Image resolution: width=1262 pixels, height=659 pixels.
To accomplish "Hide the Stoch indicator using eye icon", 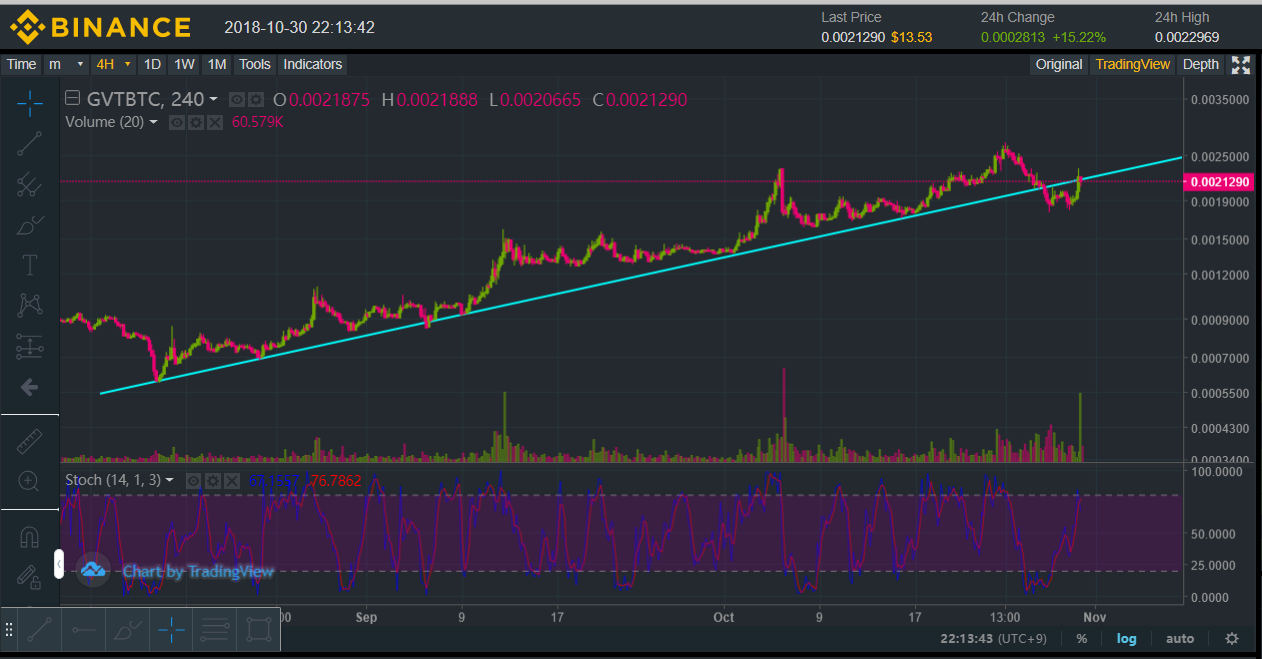I will [x=194, y=481].
